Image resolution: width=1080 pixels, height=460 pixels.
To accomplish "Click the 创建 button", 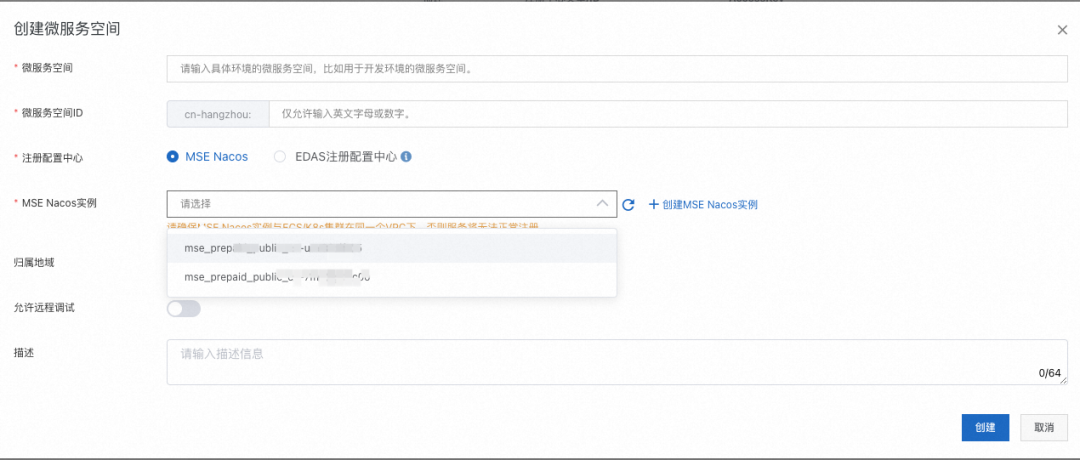I will 985,427.
